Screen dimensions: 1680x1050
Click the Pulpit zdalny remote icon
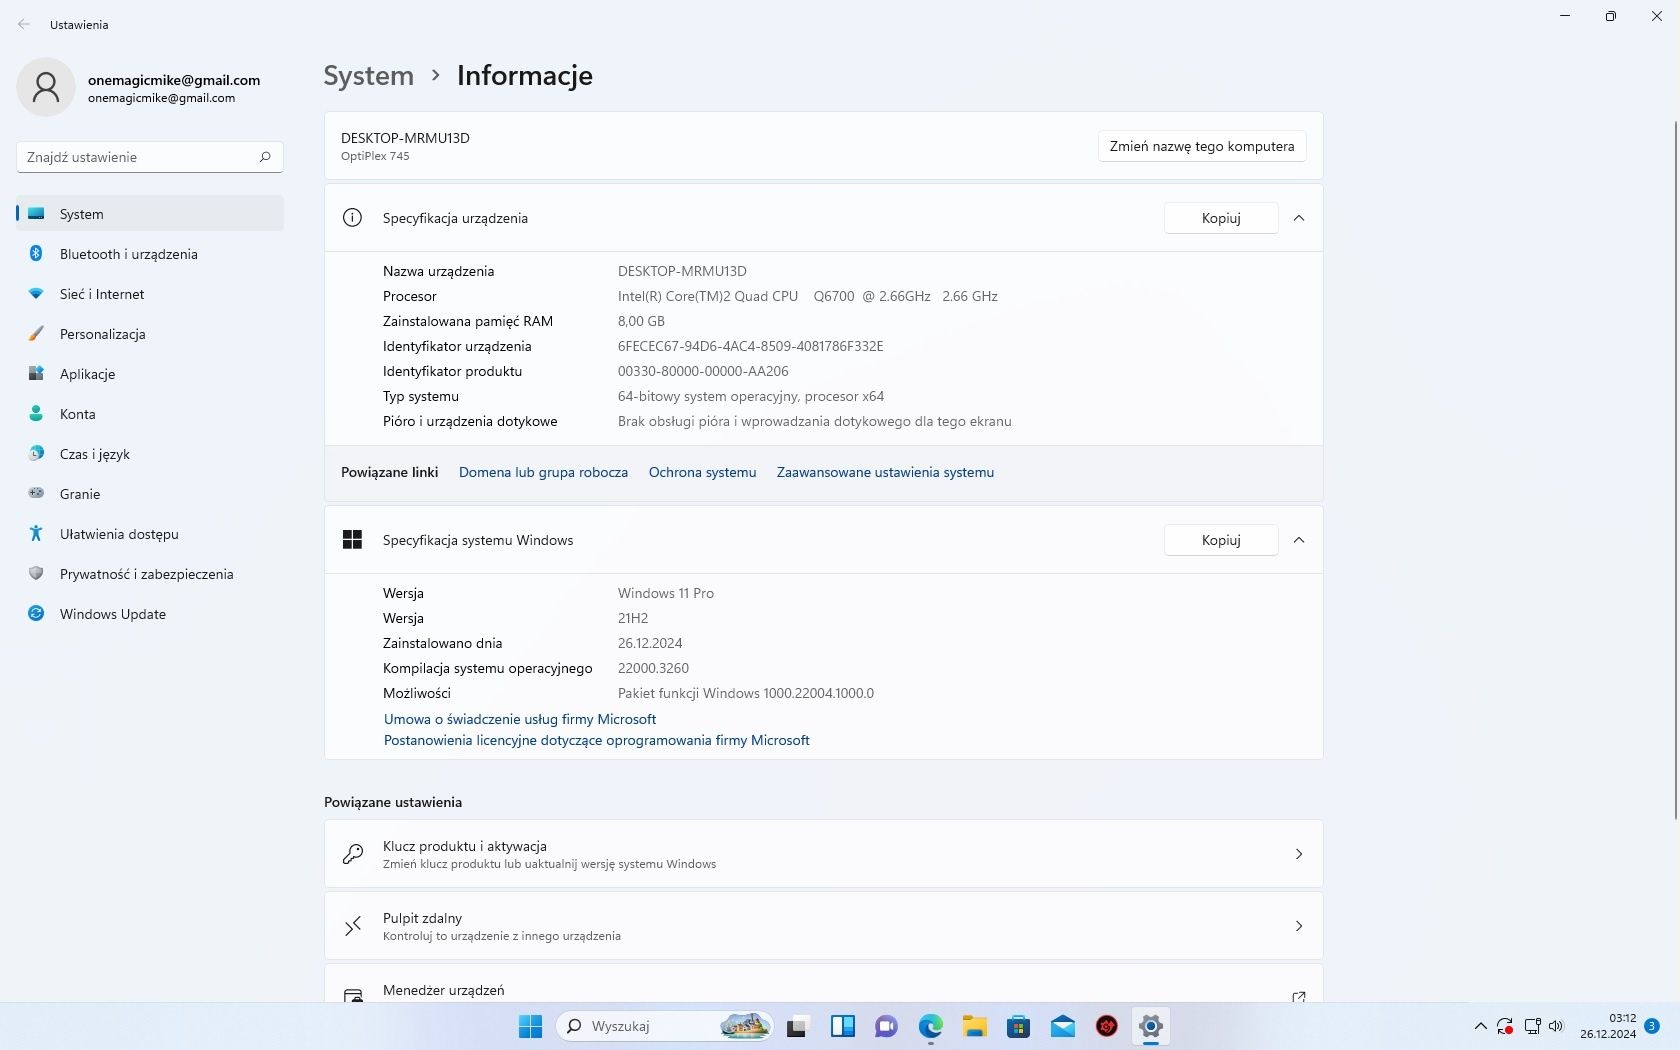pyautogui.click(x=353, y=926)
